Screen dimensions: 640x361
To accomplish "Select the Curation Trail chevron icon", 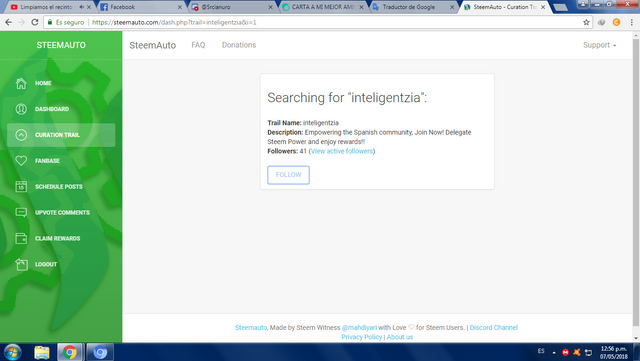I will click(x=21, y=135).
